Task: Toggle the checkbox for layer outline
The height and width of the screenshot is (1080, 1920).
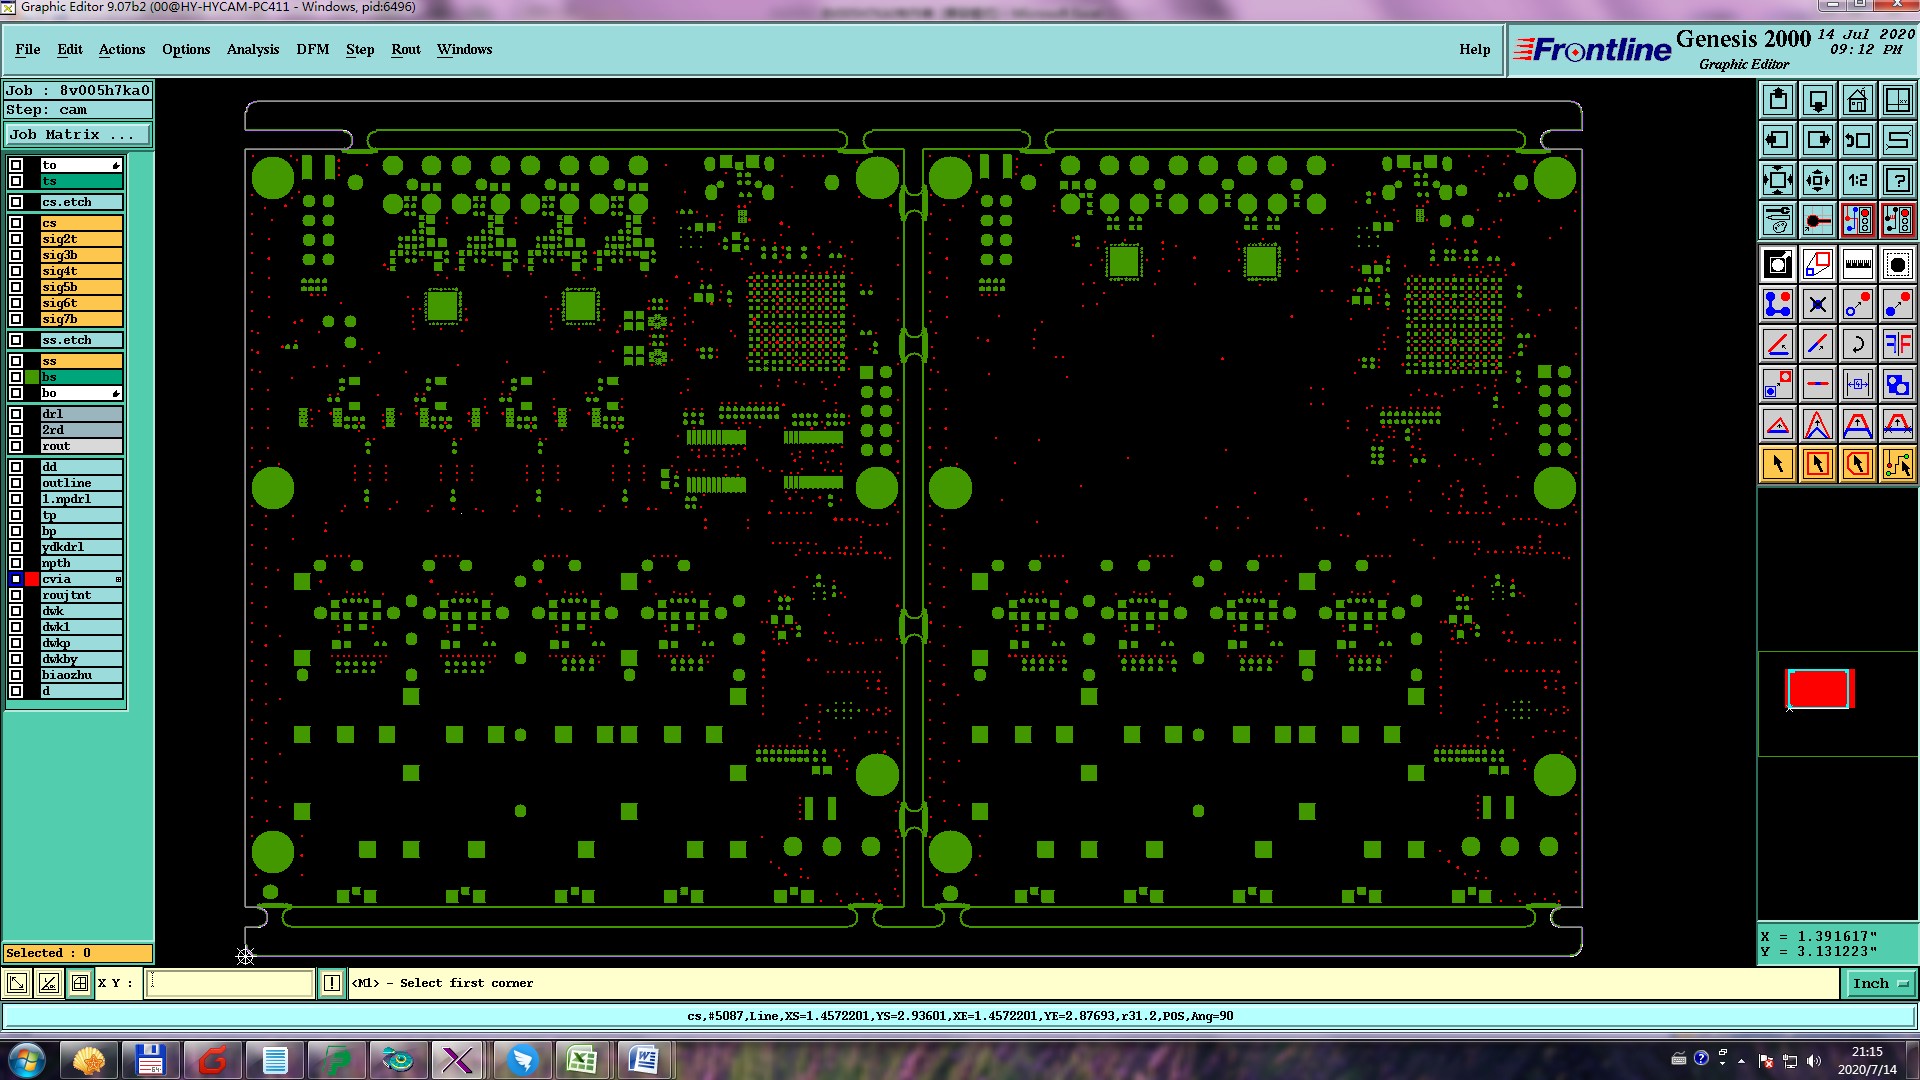Action: (x=16, y=483)
